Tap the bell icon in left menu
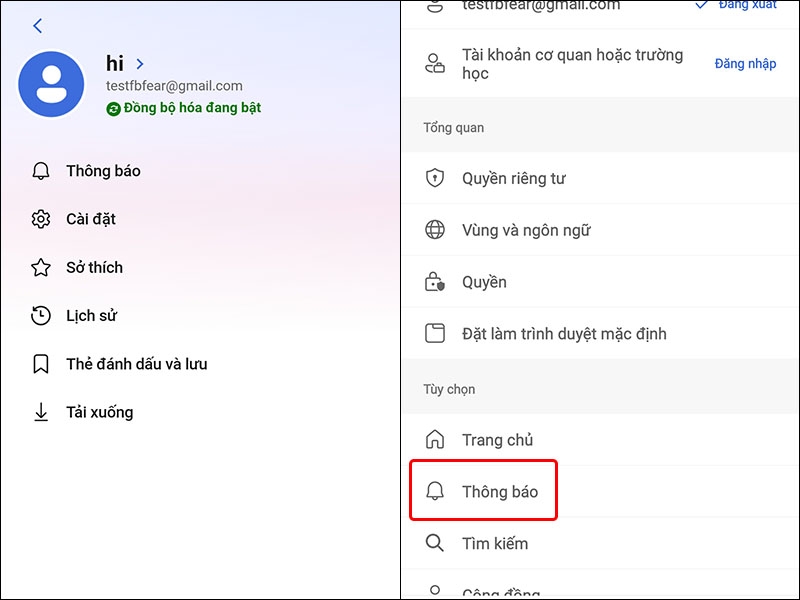The height and width of the screenshot is (600, 800). tap(41, 171)
